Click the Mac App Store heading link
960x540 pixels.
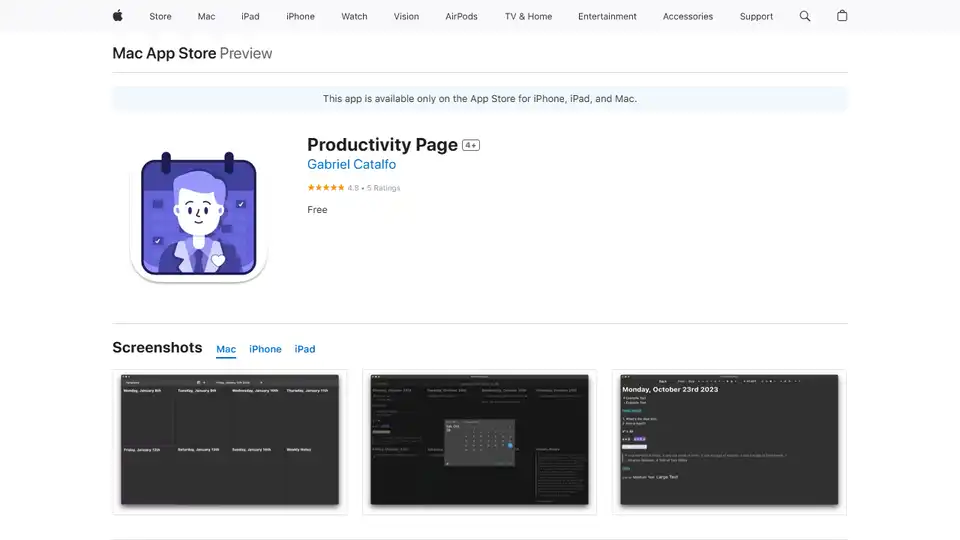(164, 53)
